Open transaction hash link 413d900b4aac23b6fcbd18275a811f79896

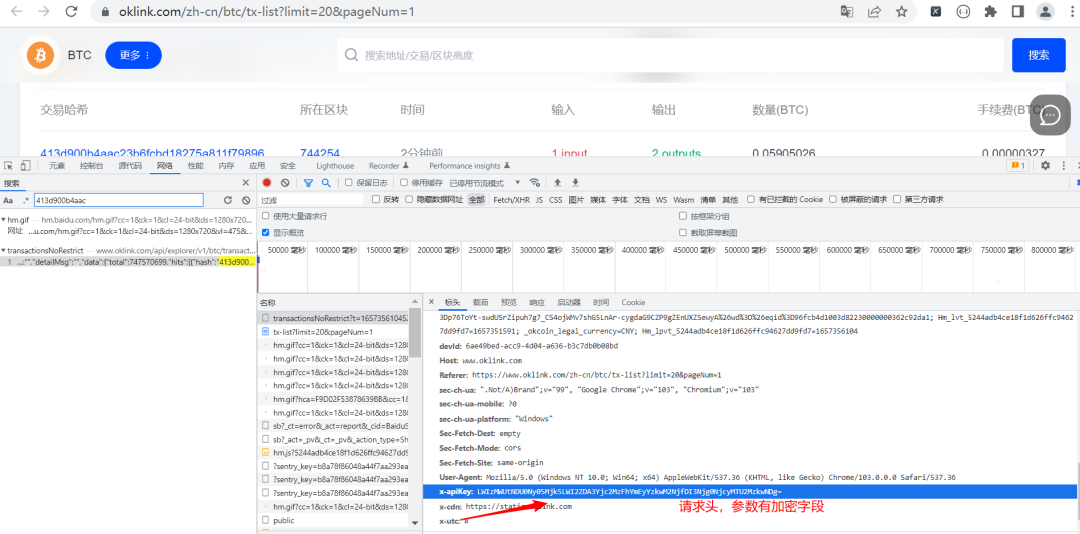point(152,153)
